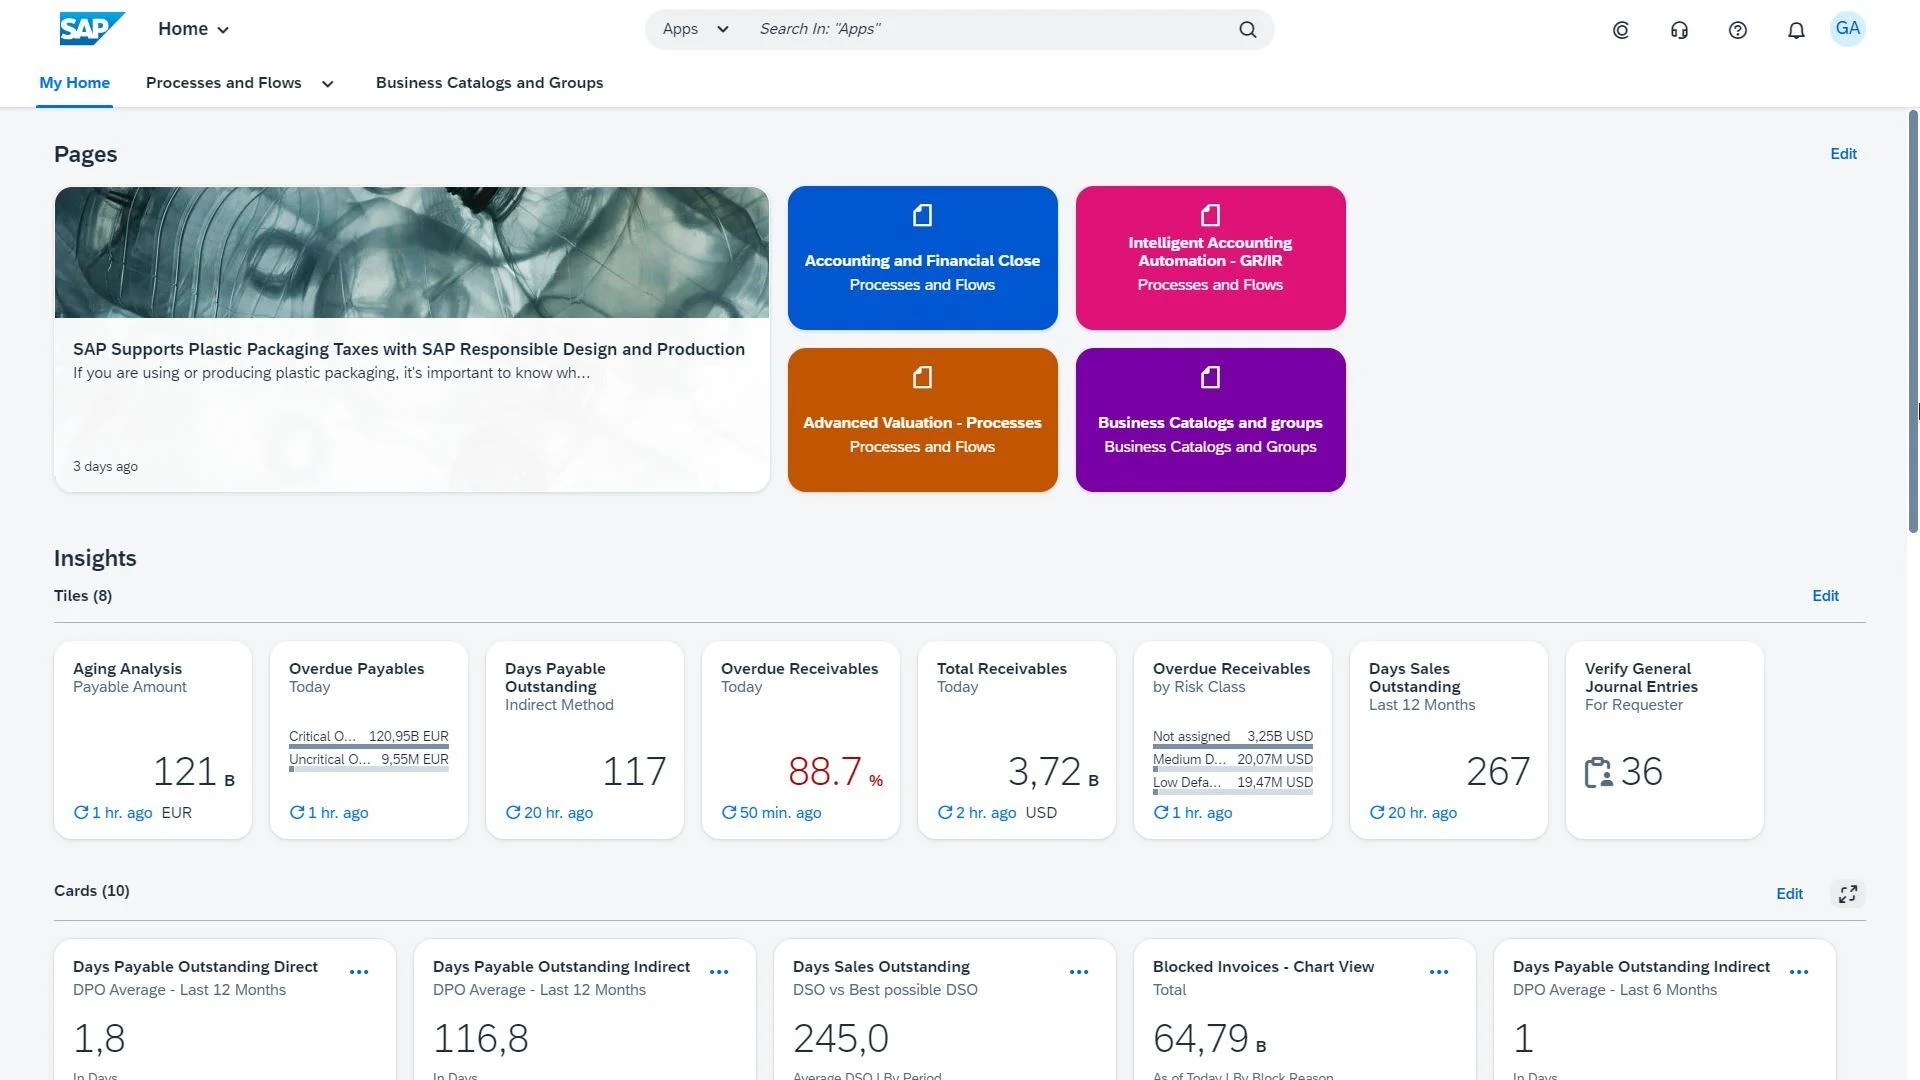Click the Days Sales Outstanding tile icon

pyautogui.click(x=1447, y=738)
